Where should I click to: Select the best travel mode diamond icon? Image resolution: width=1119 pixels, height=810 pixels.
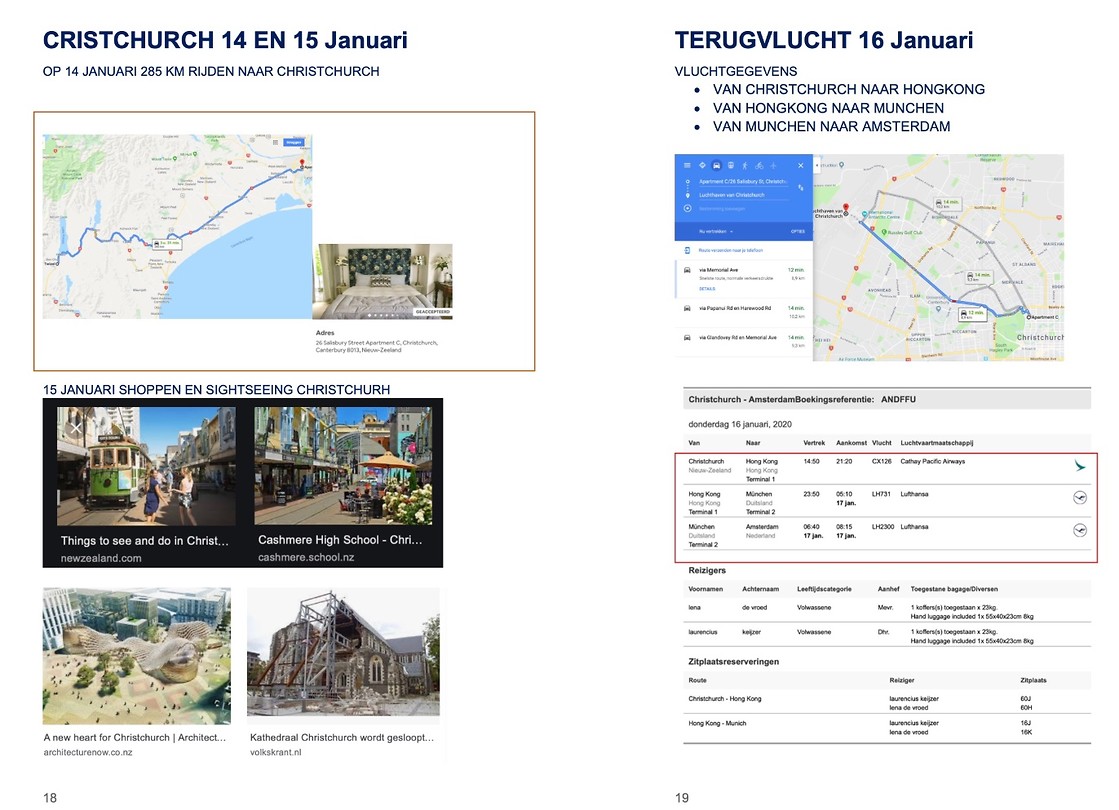tap(702, 166)
